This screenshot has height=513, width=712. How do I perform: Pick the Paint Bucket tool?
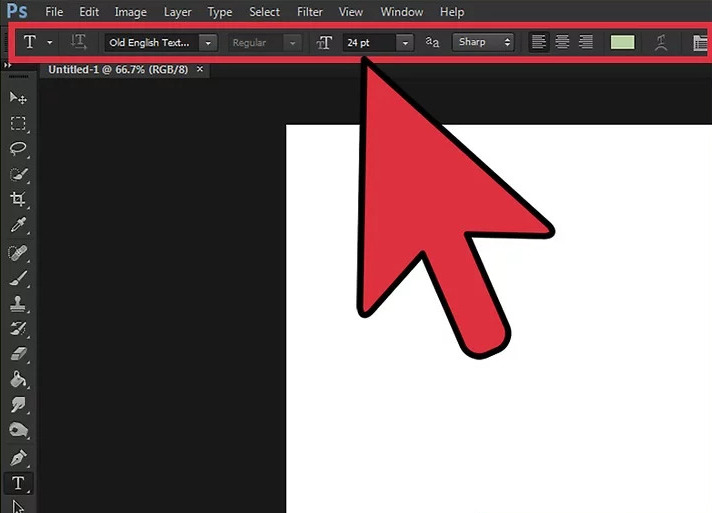click(18, 380)
